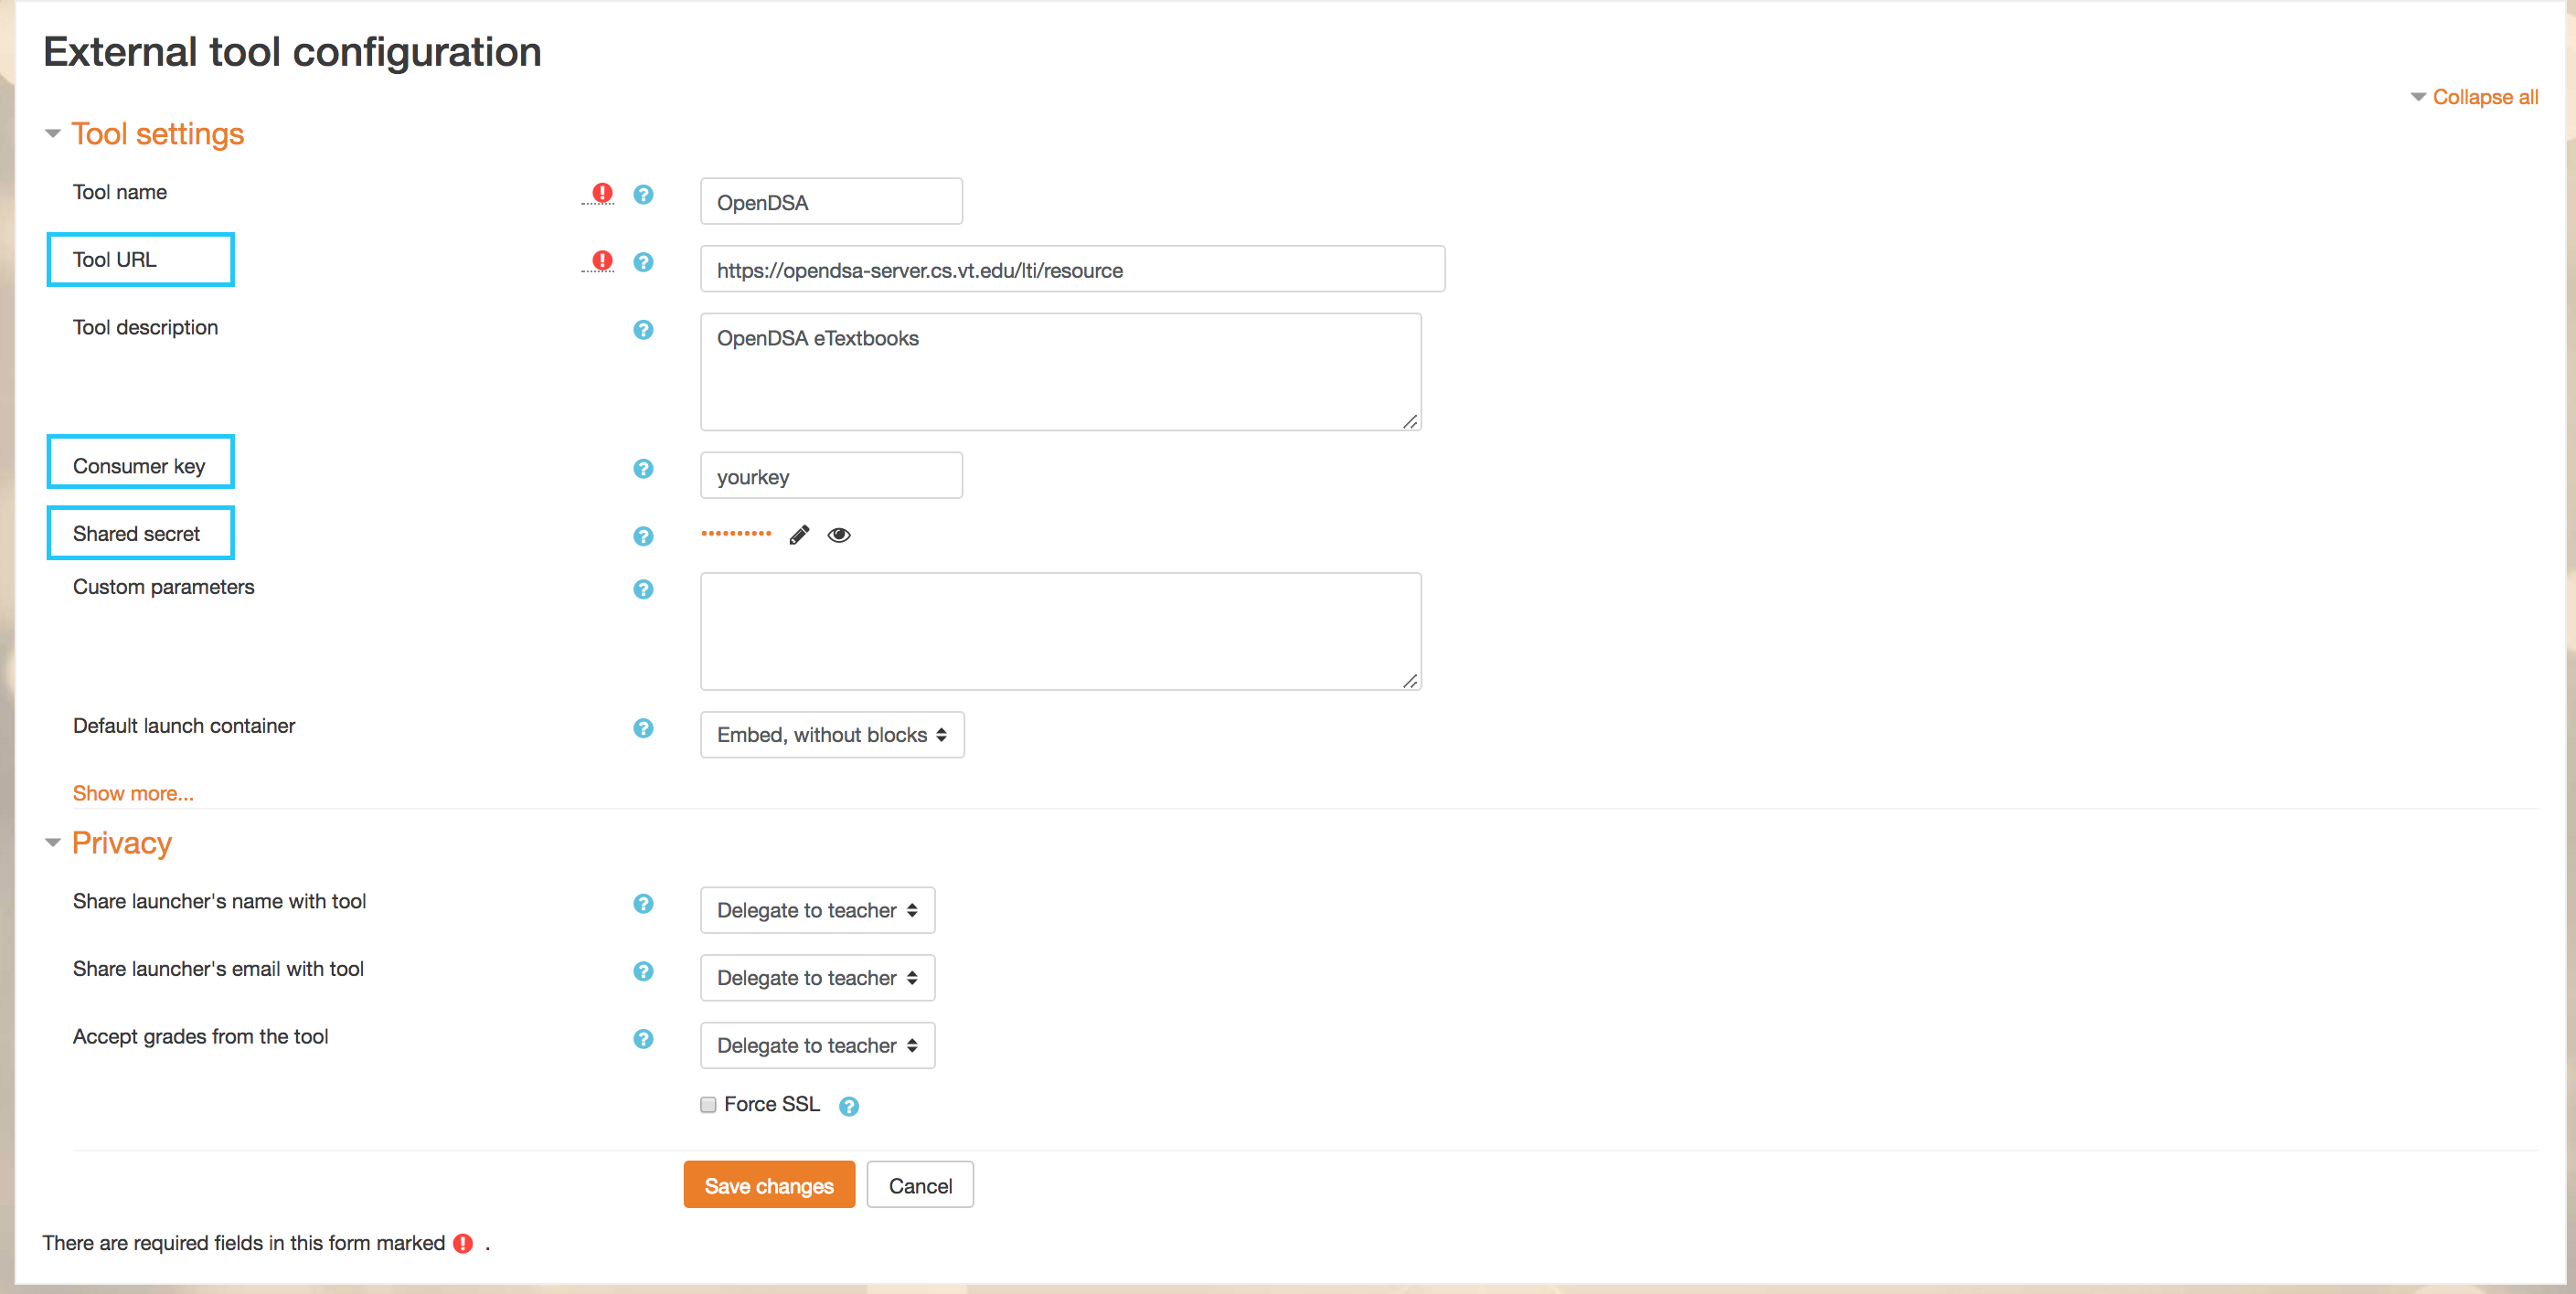Image resolution: width=2576 pixels, height=1294 pixels.
Task: Open Accept grades from the tool dropdown
Action: pos(817,1045)
